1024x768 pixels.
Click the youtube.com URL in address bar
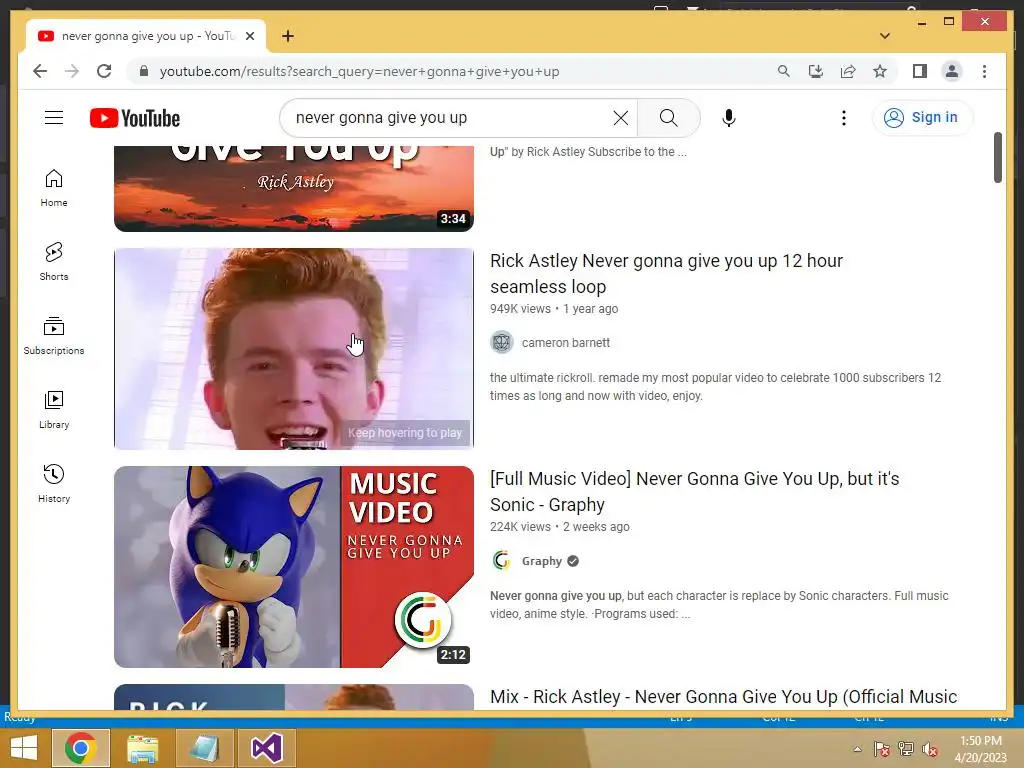pos(359,71)
